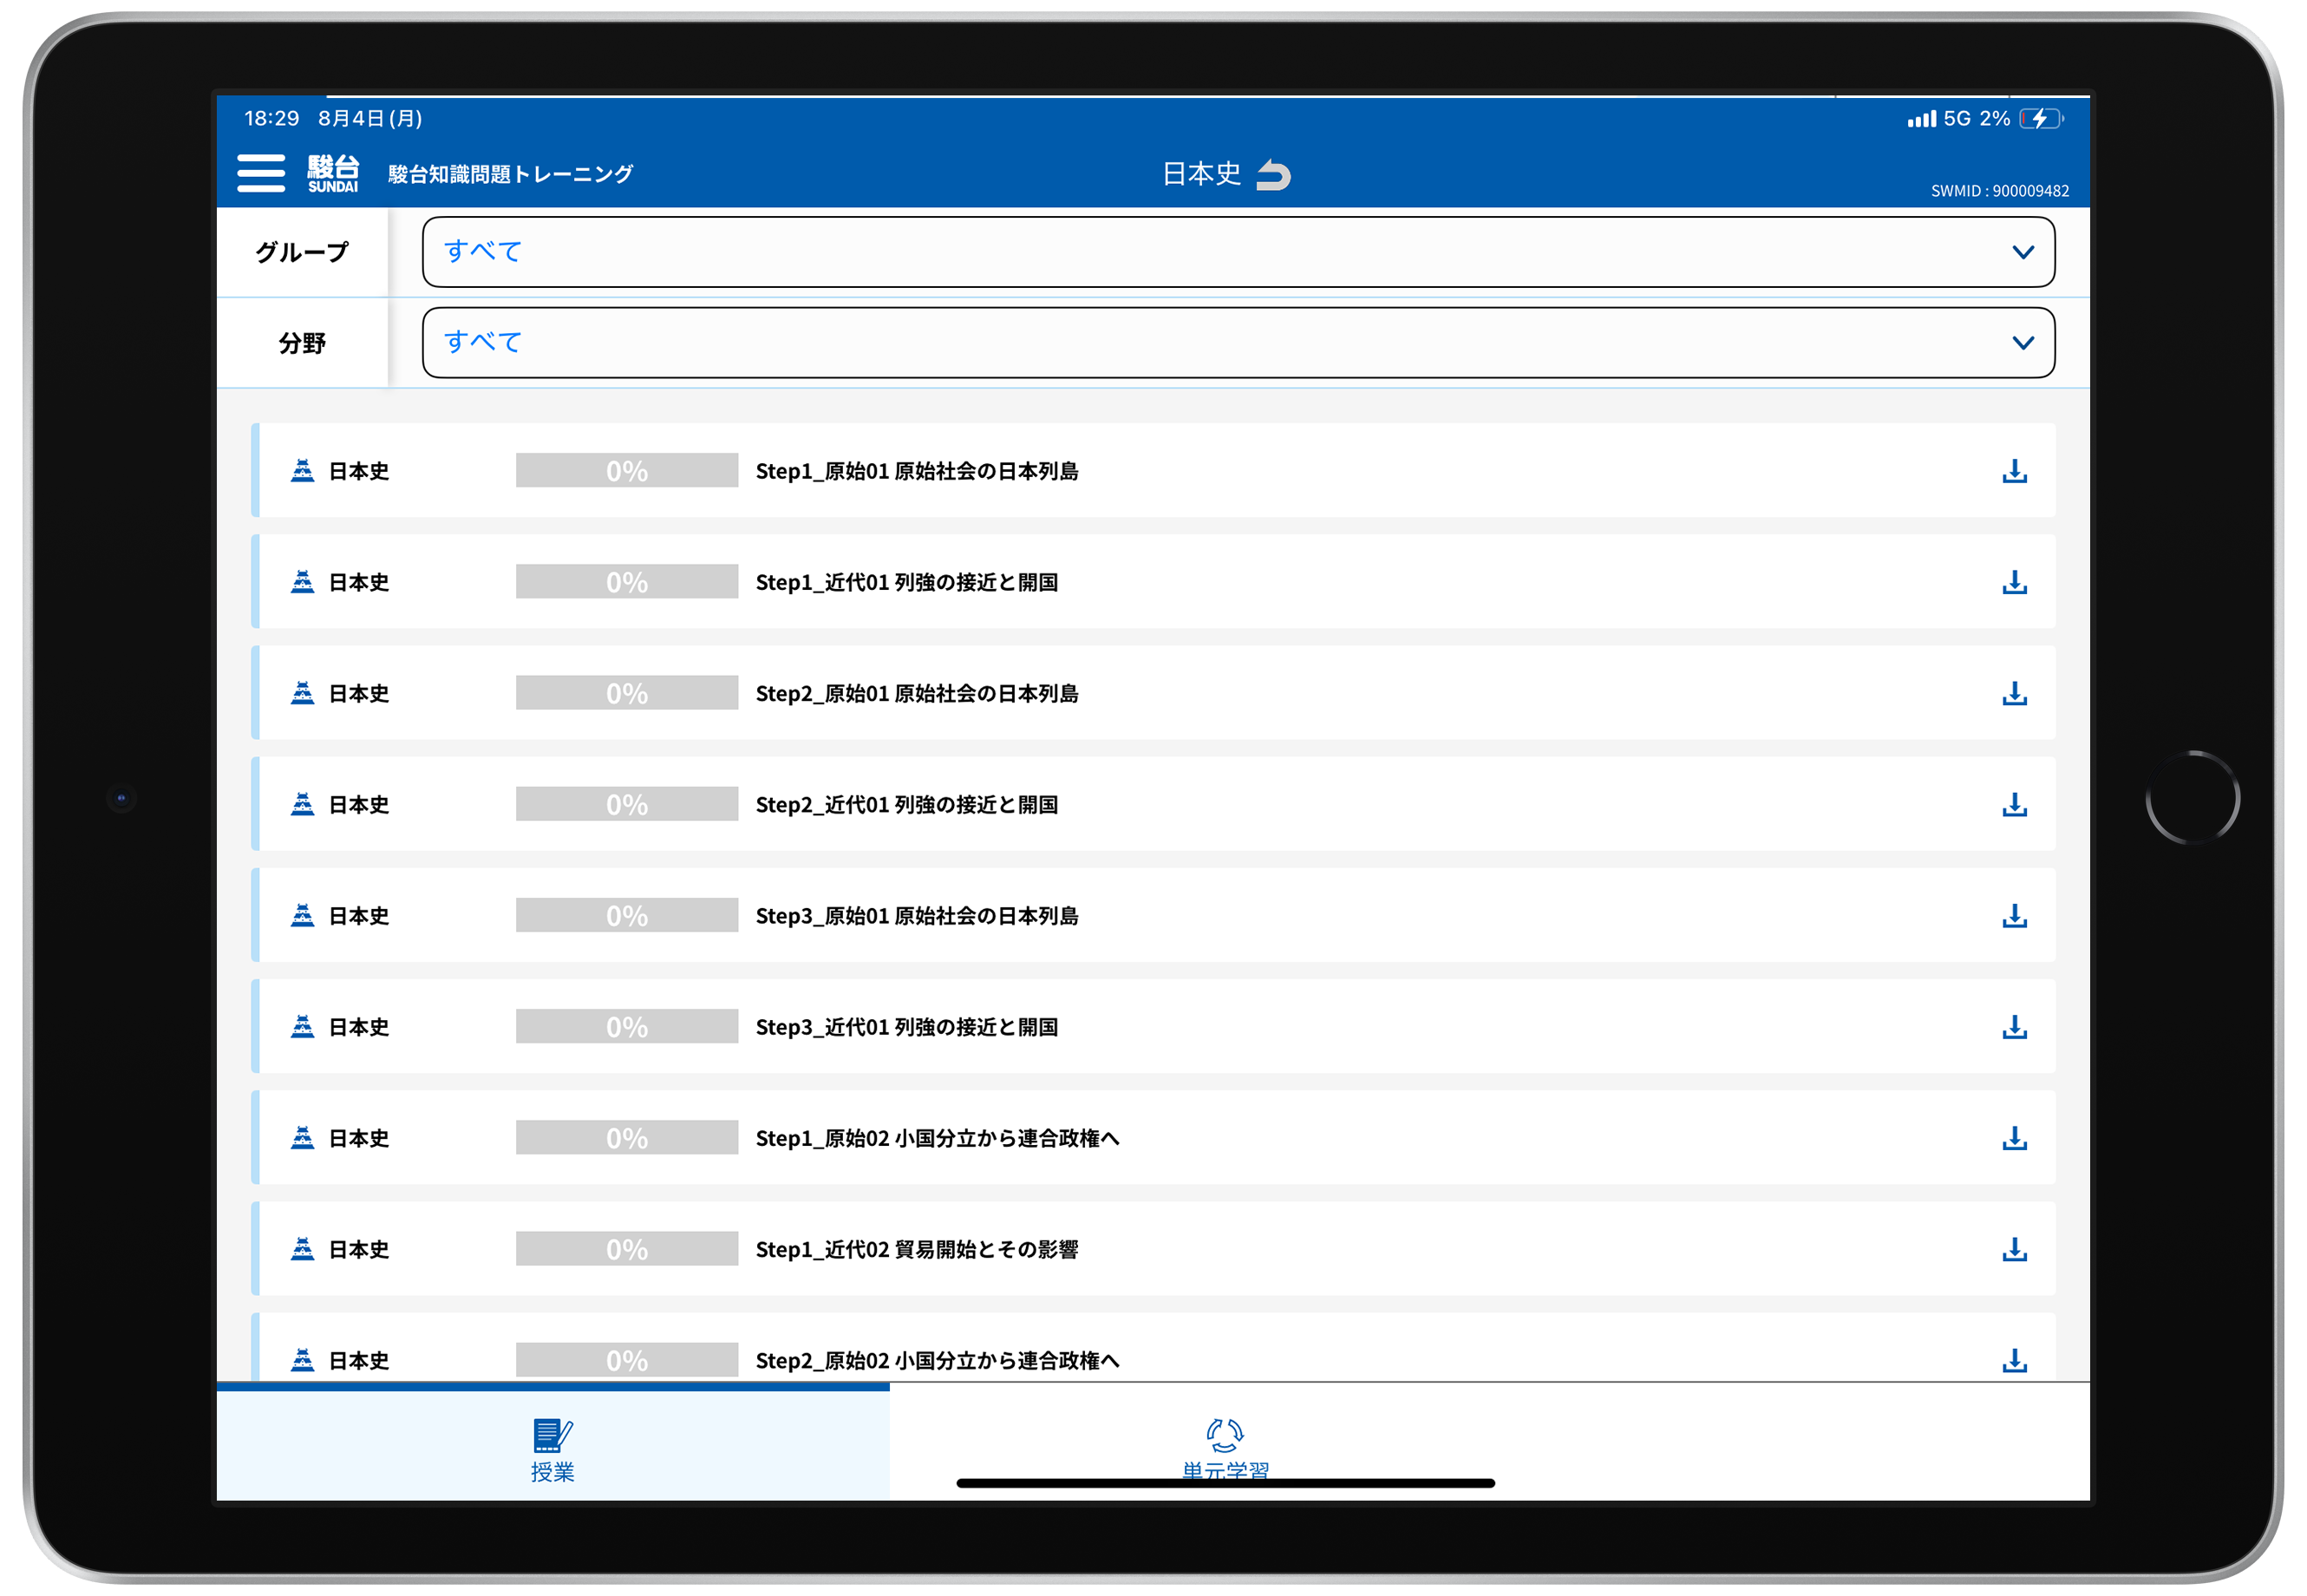
Task: Click 日本史 subject label in Step3_原始01 row
Action: click(x=358, y=916)
